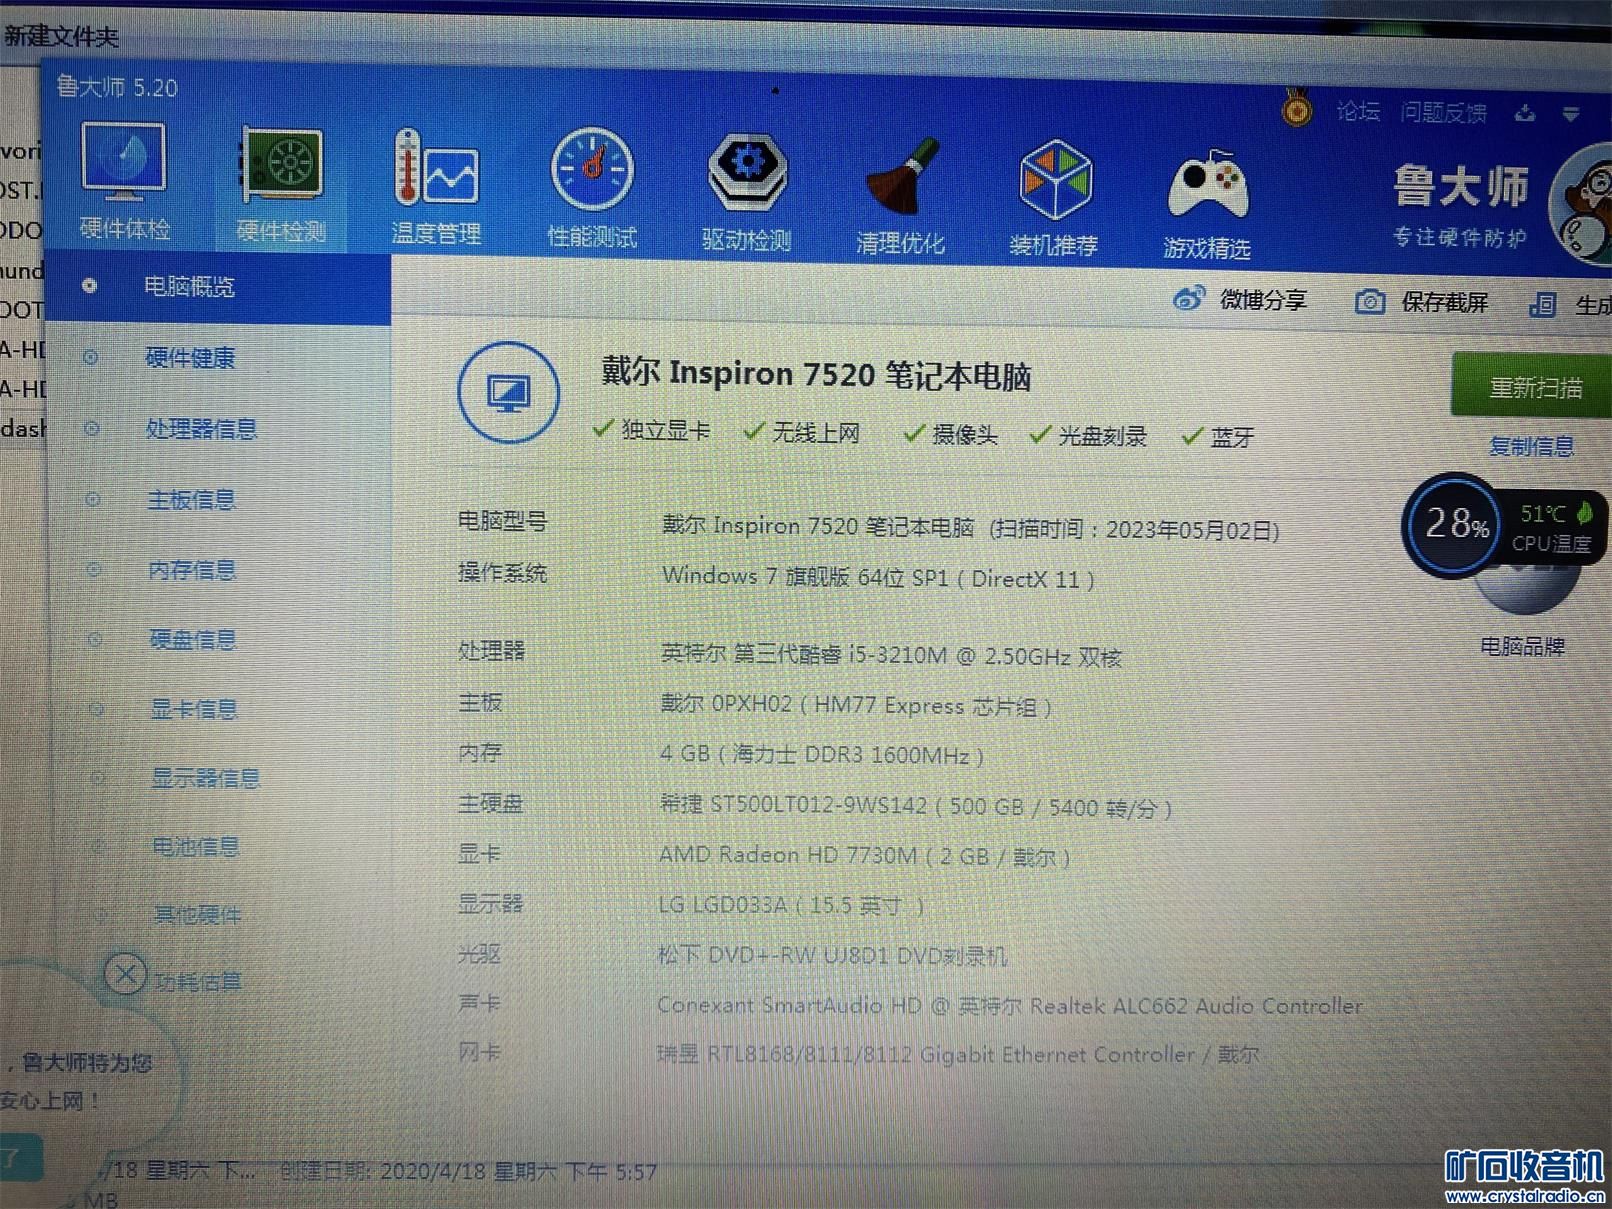
Task: Click the 鲁大师 mascot avatar
Action: (x=1582, y=205)
